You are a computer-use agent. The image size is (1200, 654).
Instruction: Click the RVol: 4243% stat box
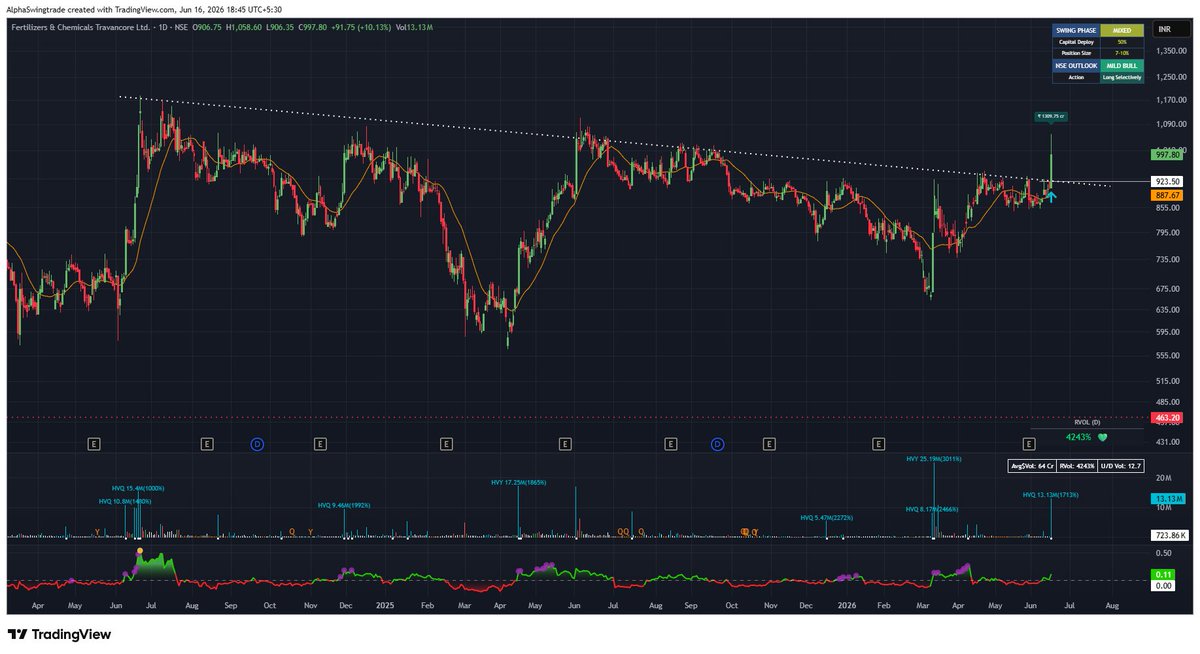tap(1076, 466)
